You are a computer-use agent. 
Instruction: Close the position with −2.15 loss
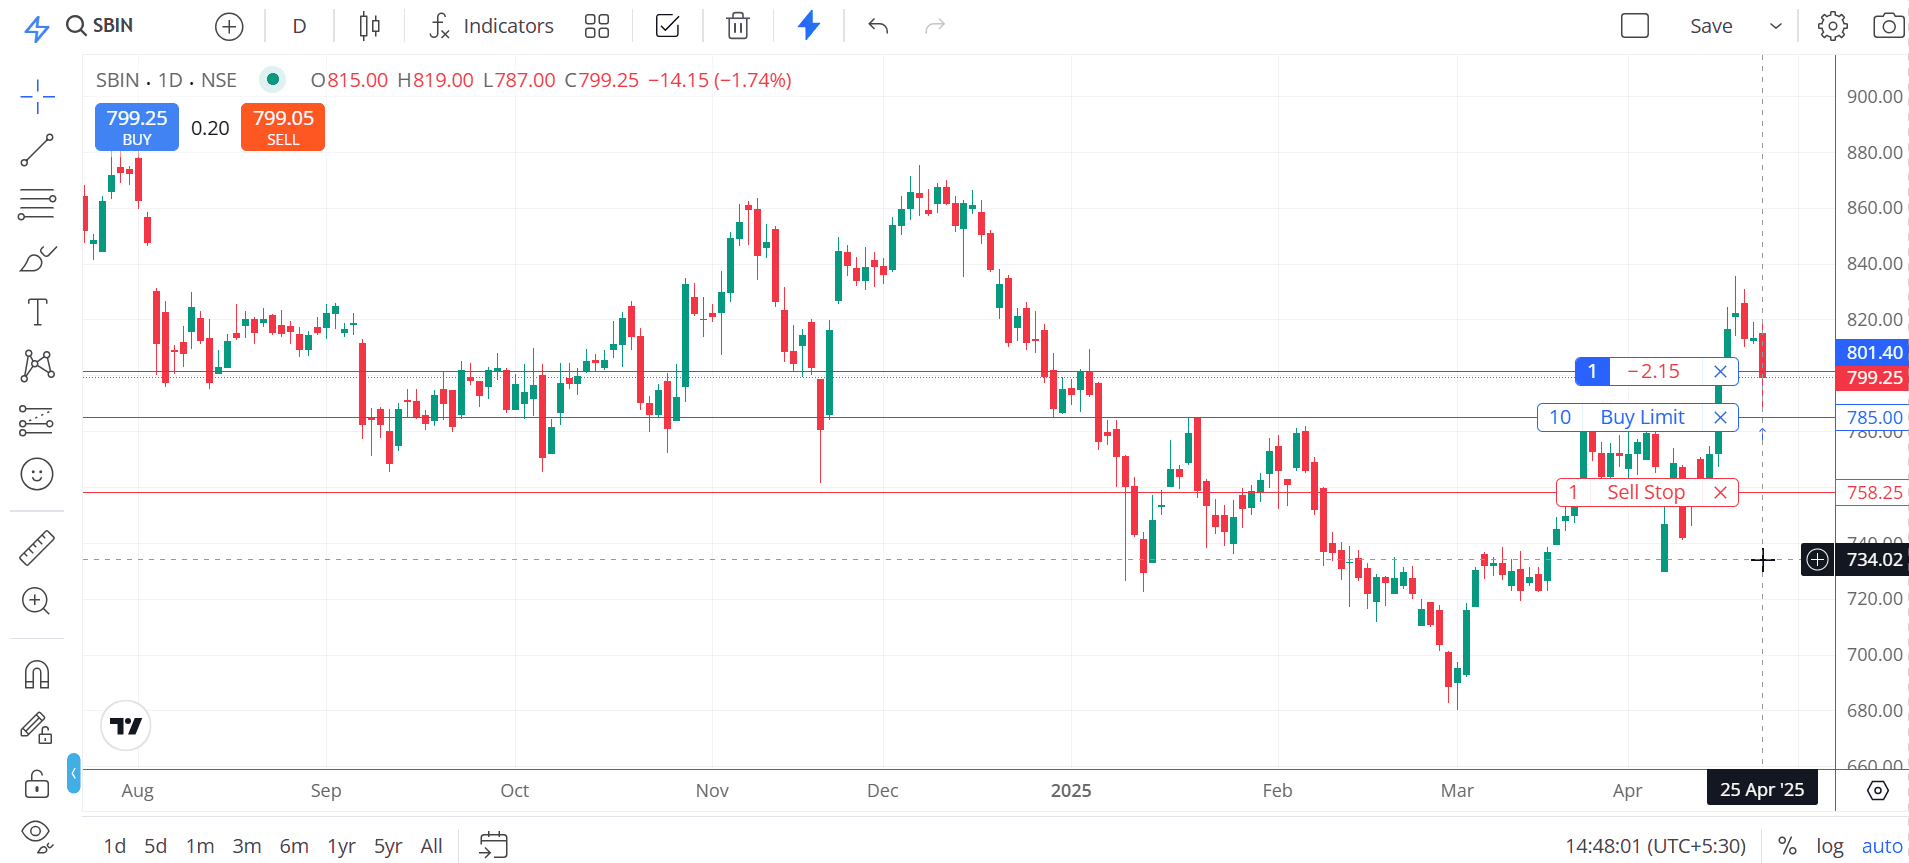(1720, 372)
